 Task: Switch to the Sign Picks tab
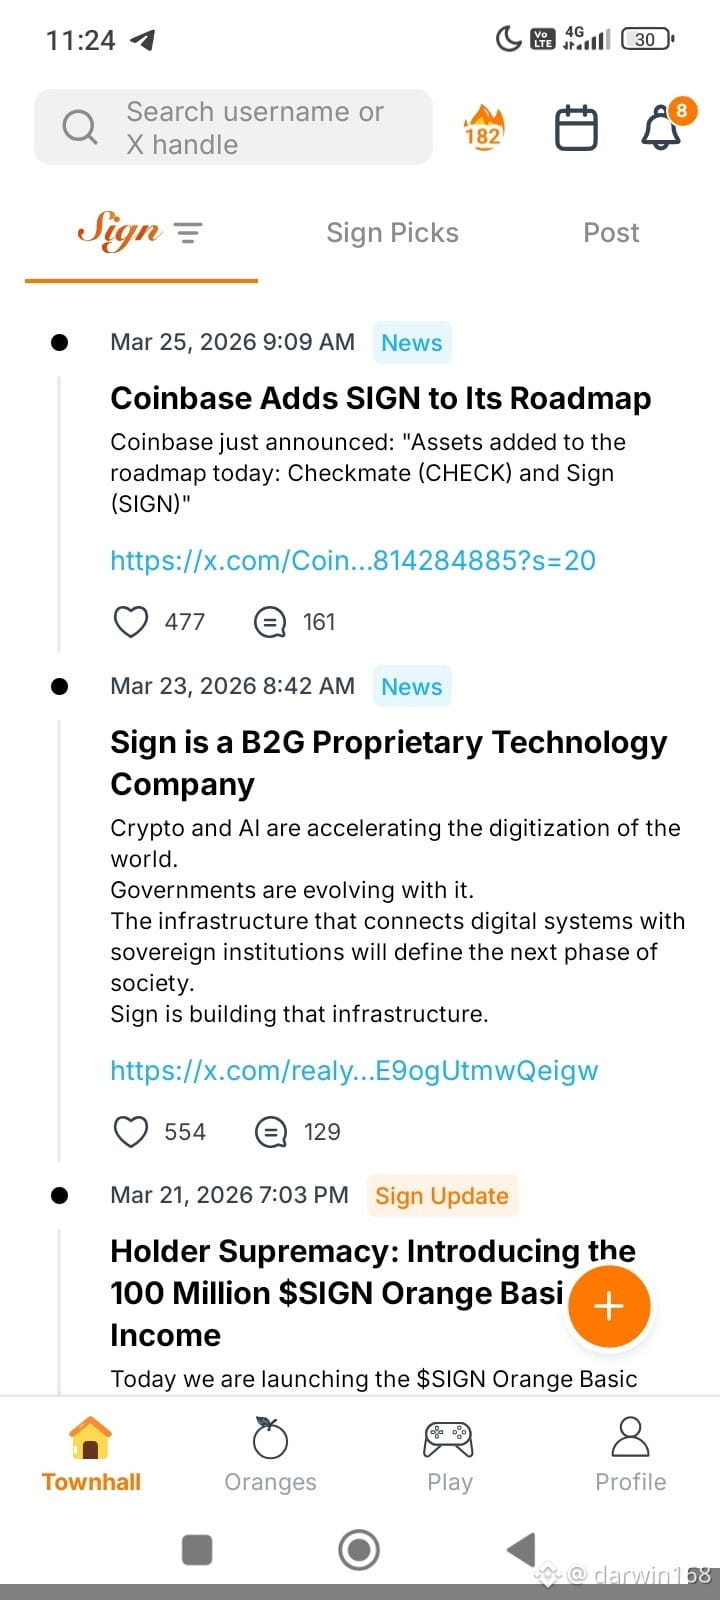(x=392, y=233)
